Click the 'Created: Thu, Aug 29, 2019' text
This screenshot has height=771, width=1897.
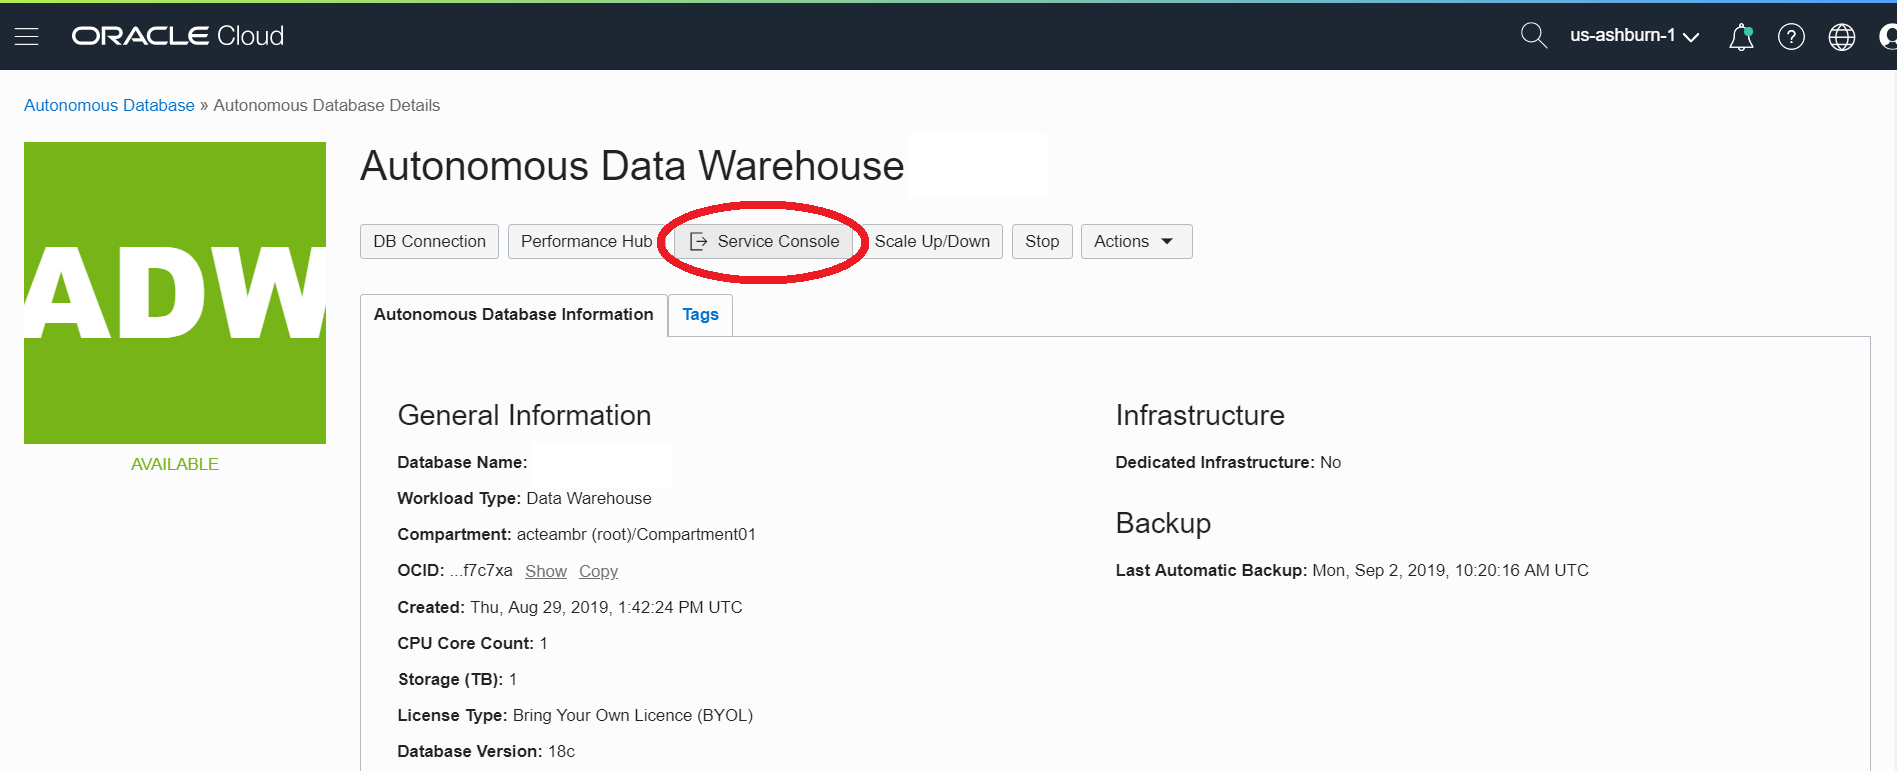coord(570,607)
